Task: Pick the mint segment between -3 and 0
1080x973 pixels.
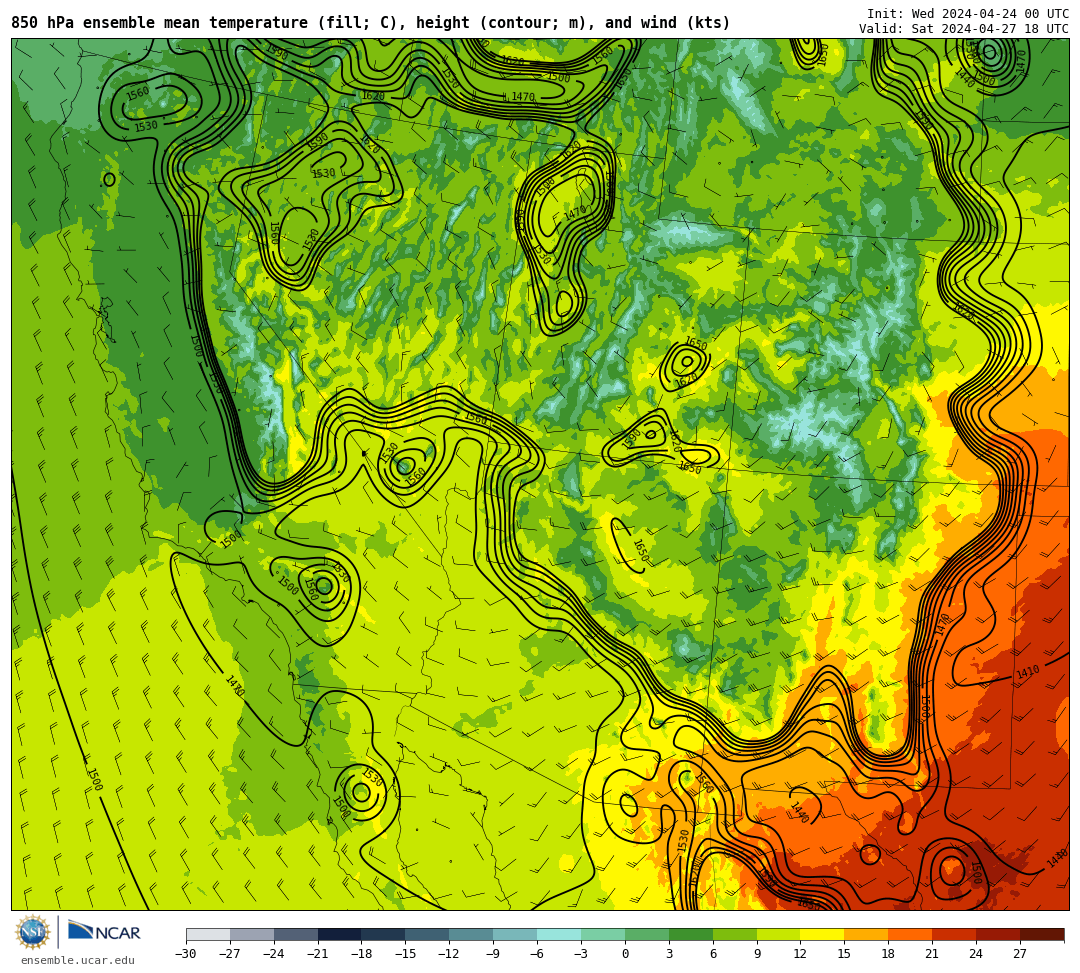Action: (603, 934)
